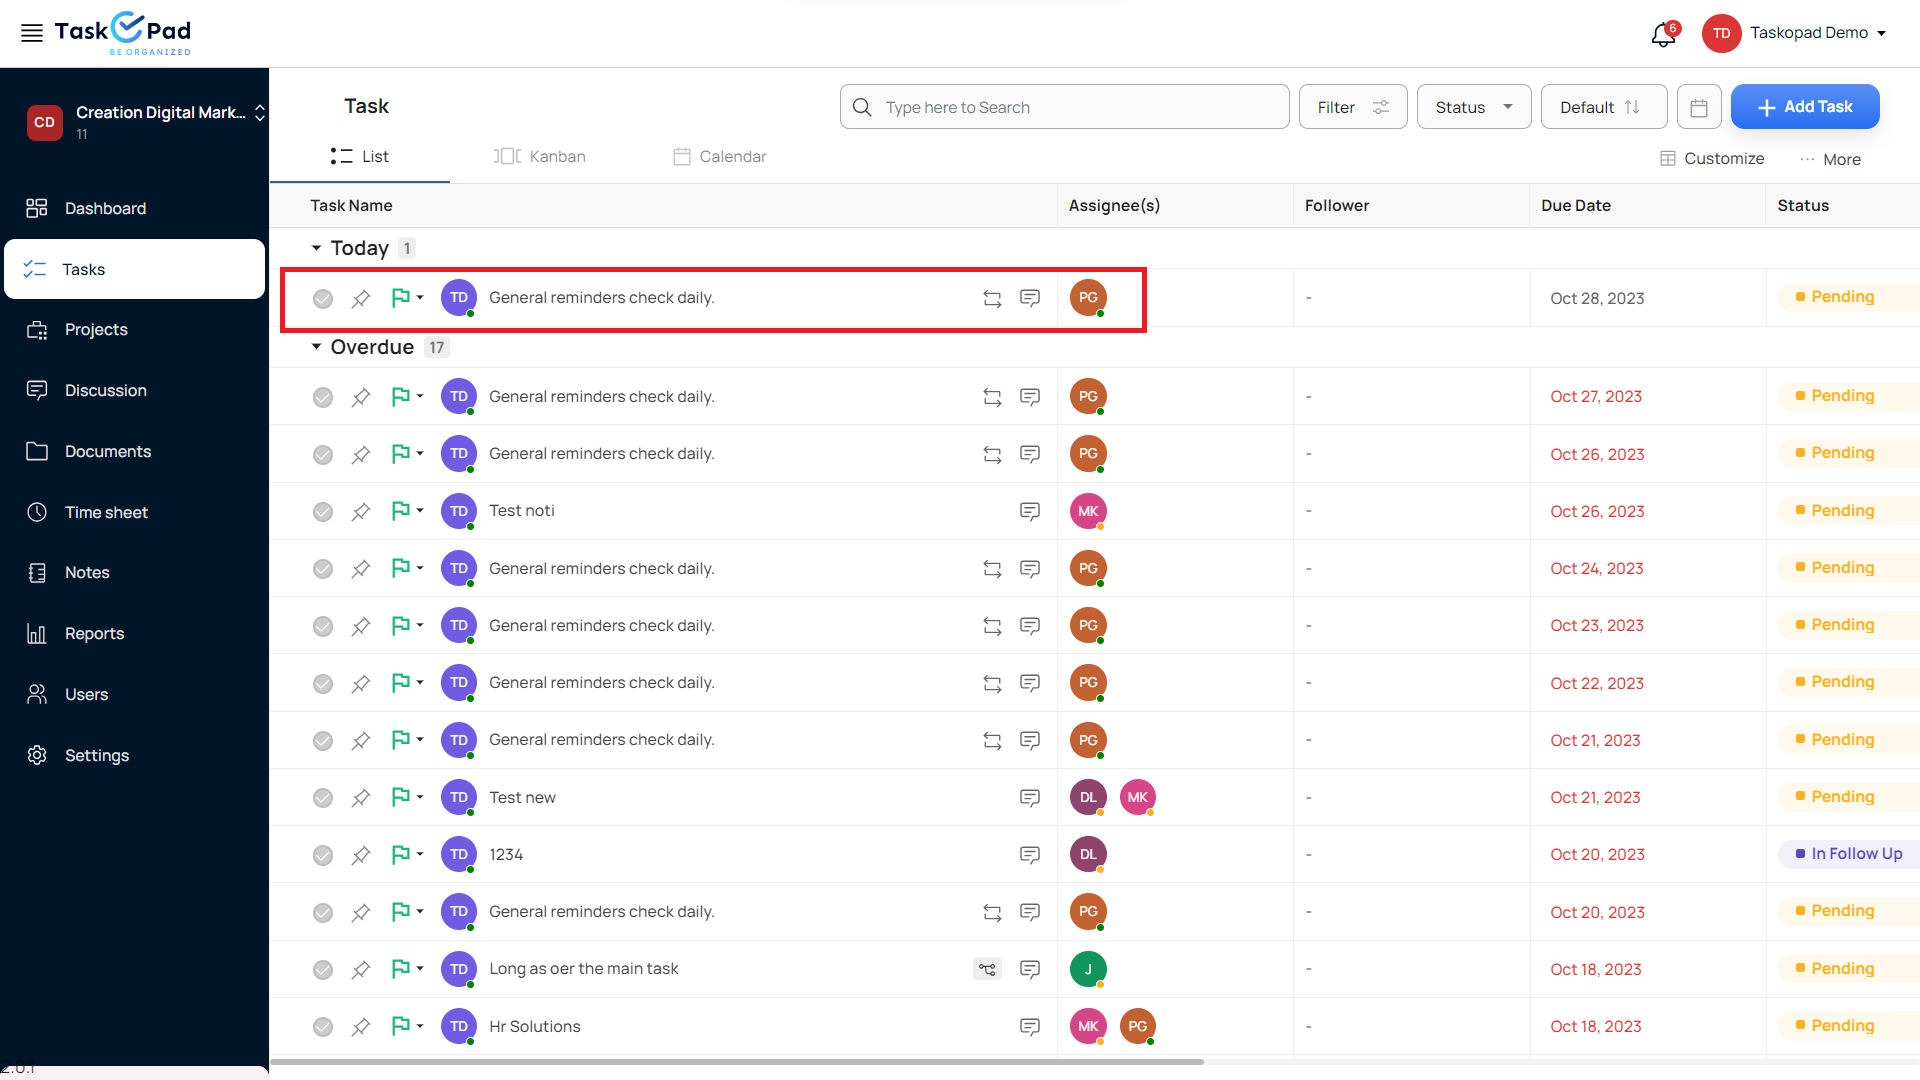The image size is (1920, 1080).
Task: Click the Add Task button
Action: pyautogui.click(x=1804, y=107)
